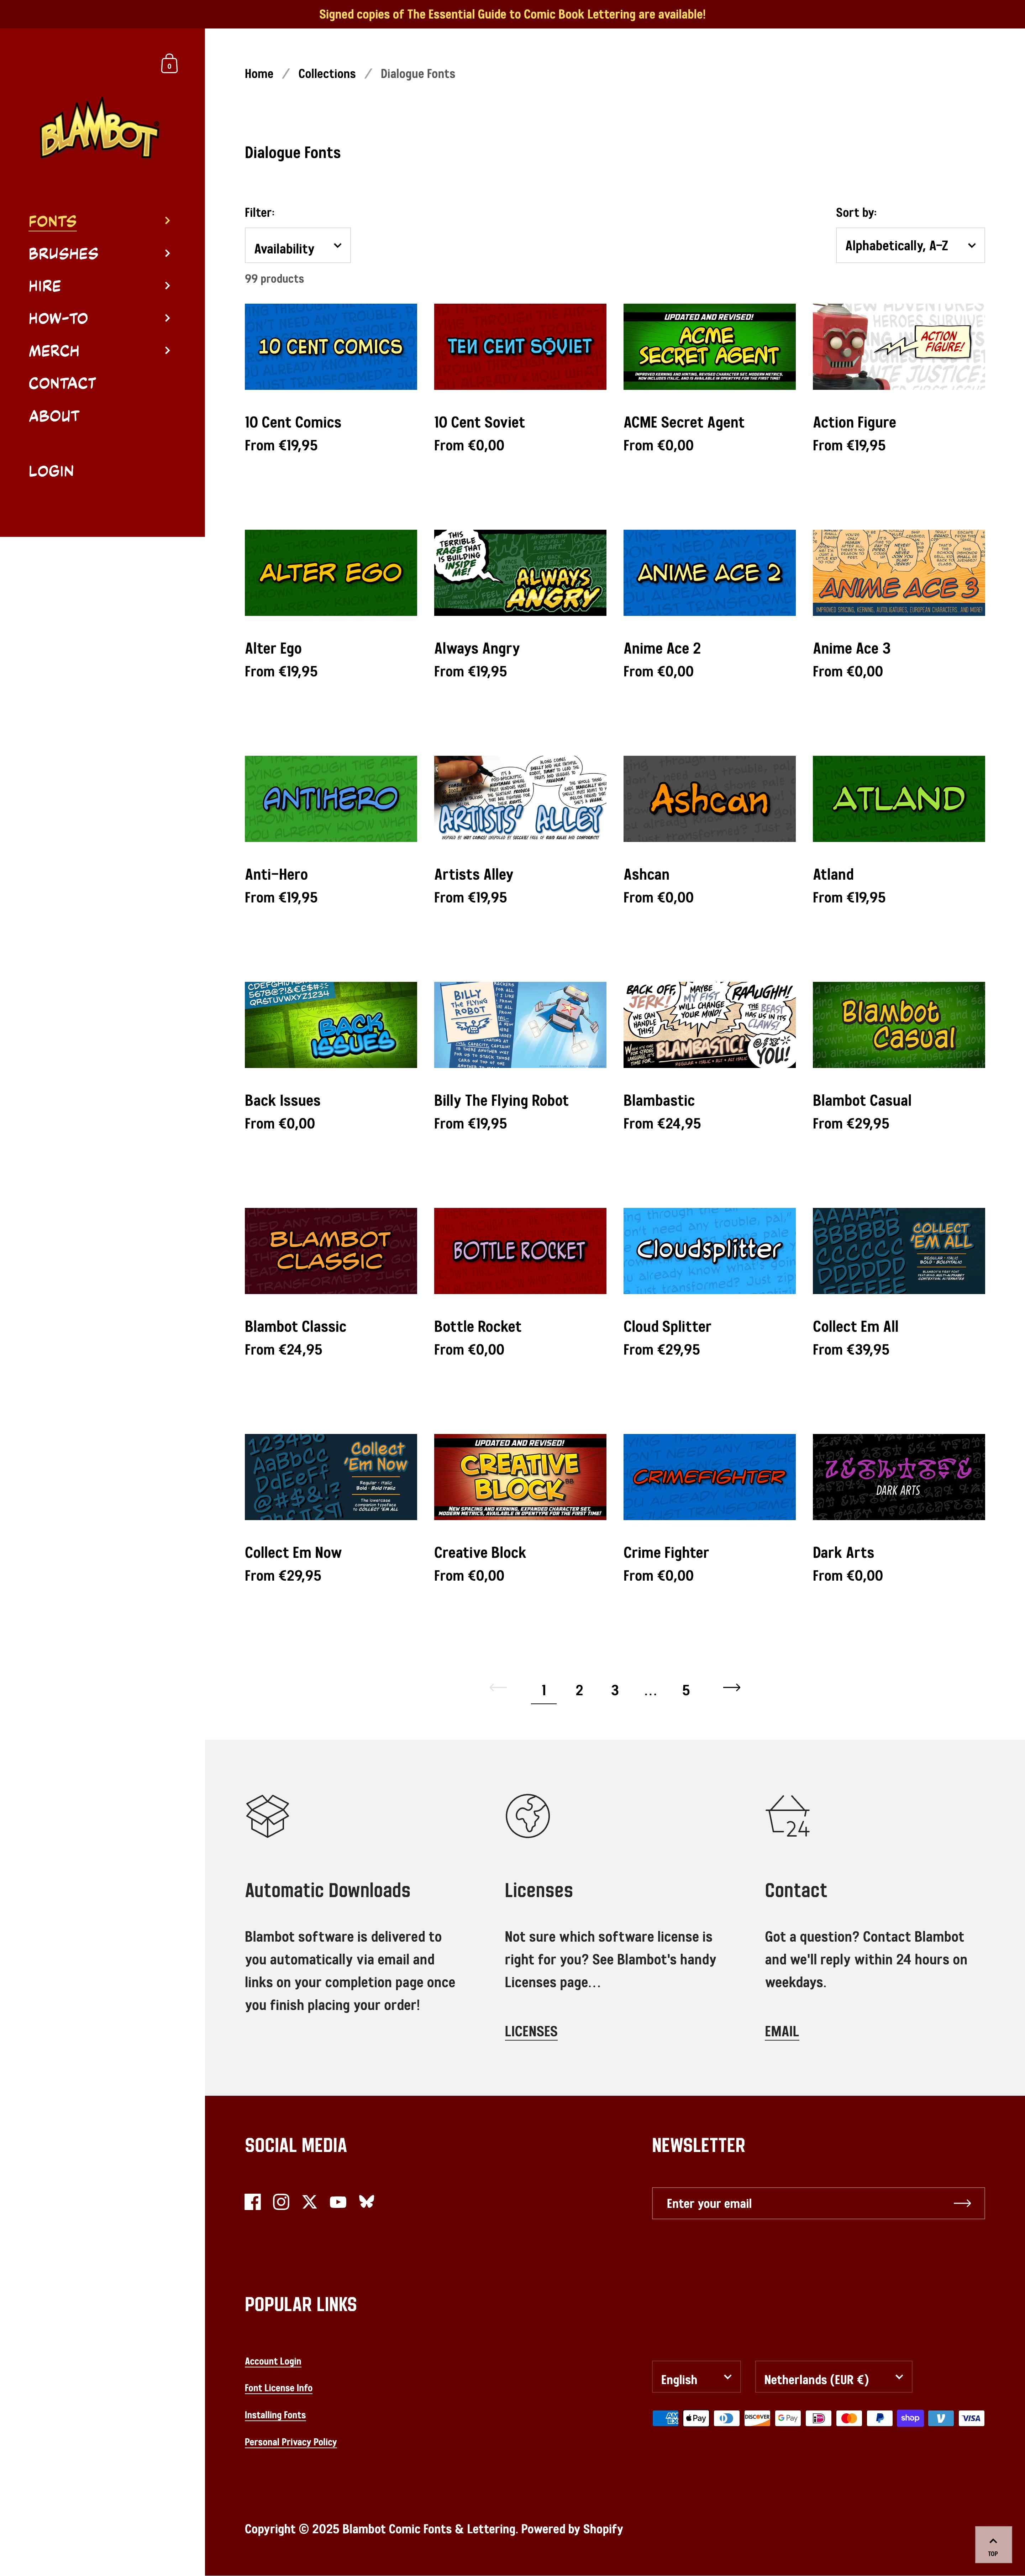This screenshot has height=2576, width=1025.
Task: Open Blambot's Facebook page icon
Action: tap(253, 2201)
